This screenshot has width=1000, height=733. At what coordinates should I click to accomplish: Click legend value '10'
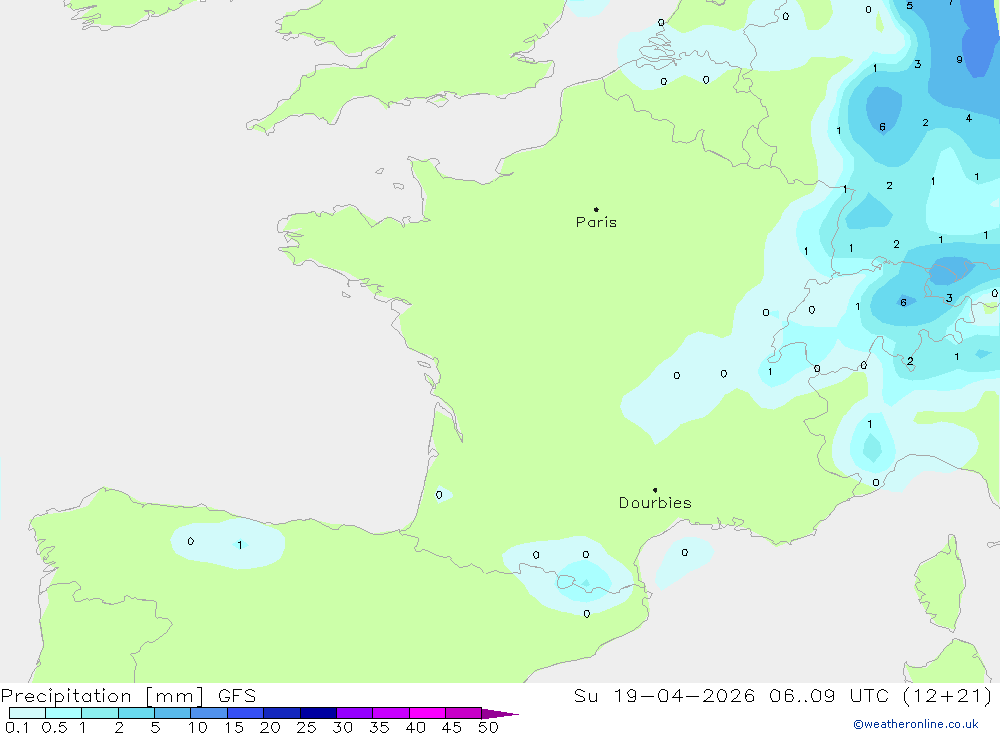198,727
